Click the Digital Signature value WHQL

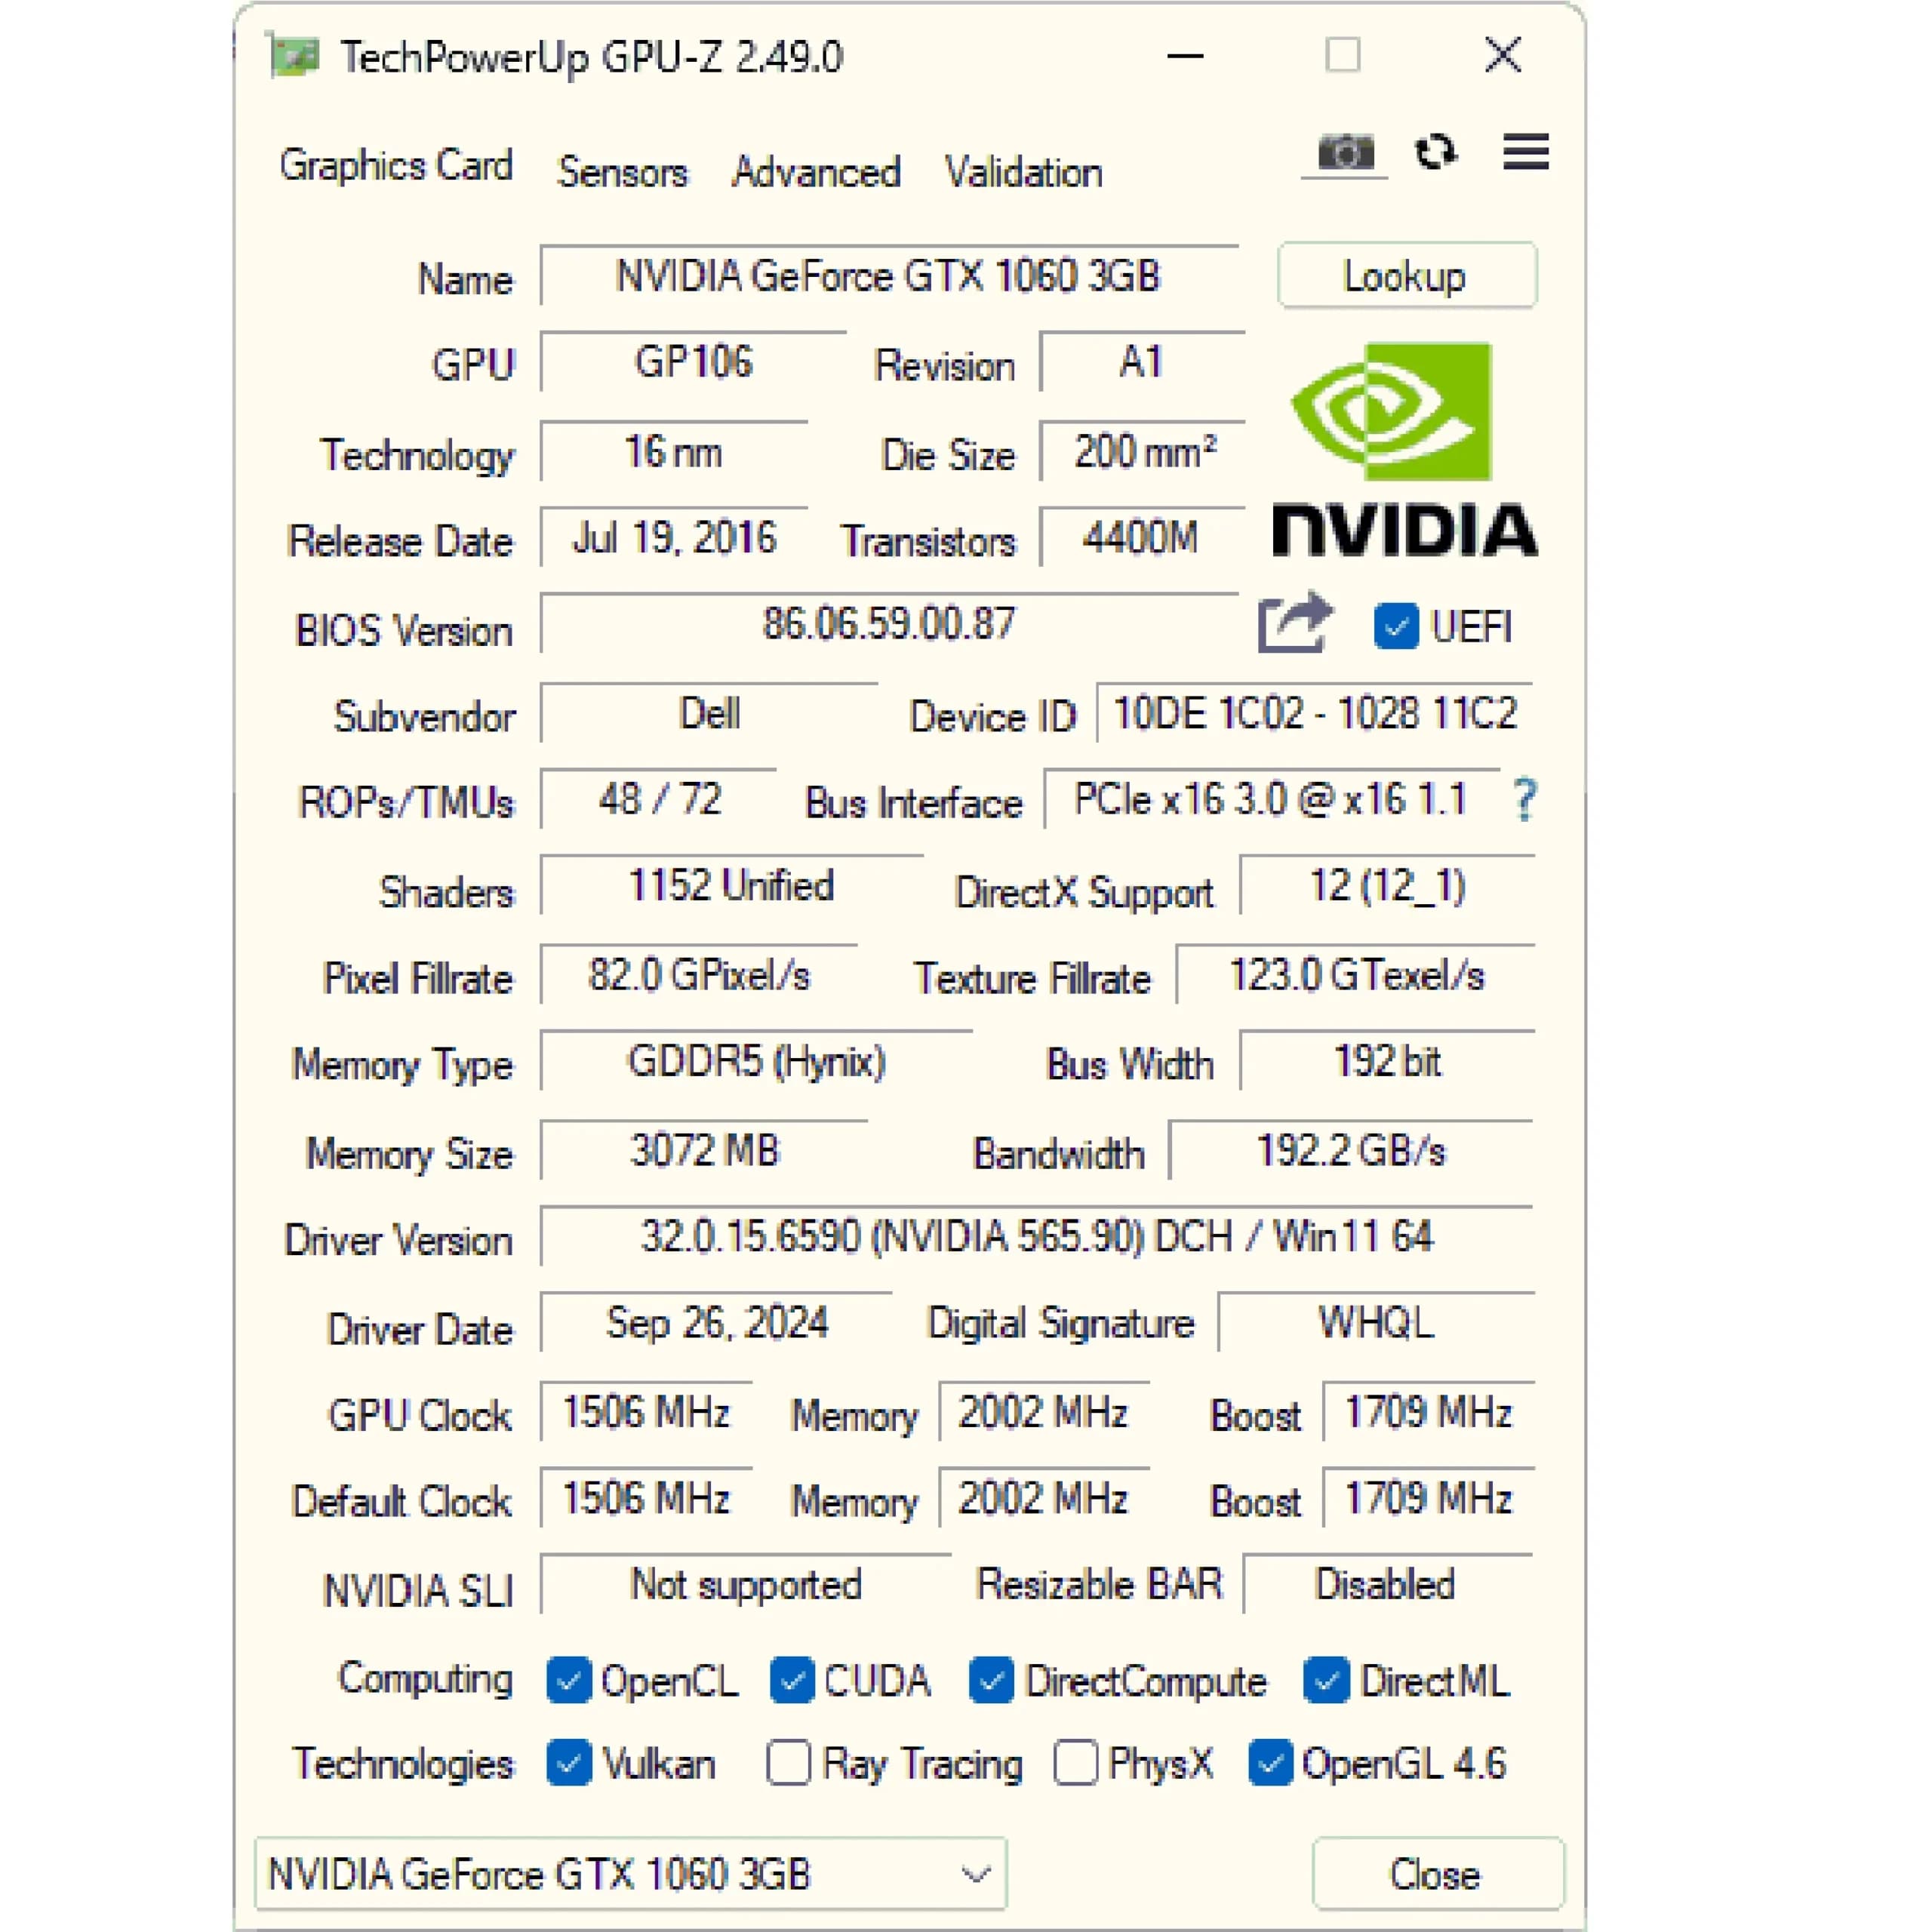1376,1322
